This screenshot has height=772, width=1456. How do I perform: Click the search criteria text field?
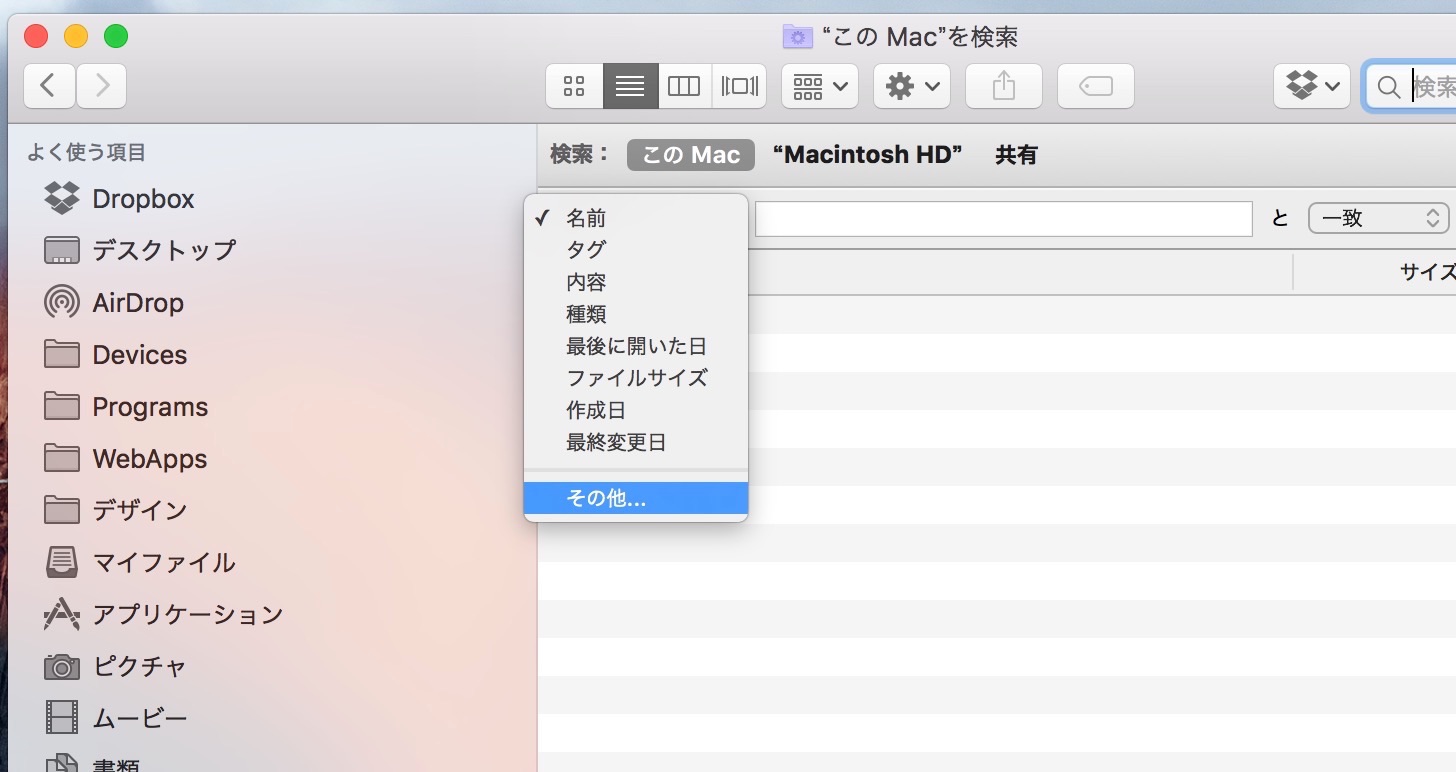click(1003, 219)
